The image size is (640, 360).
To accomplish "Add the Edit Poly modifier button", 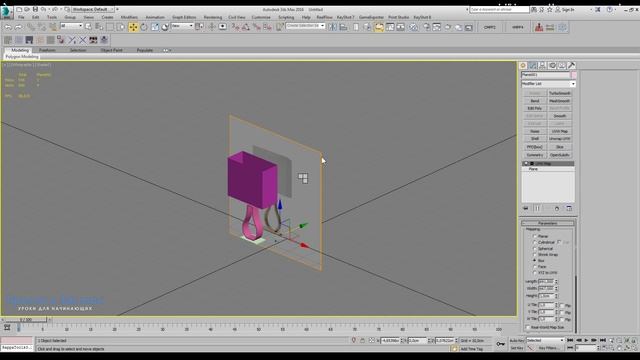I will [x=535, y=109].
